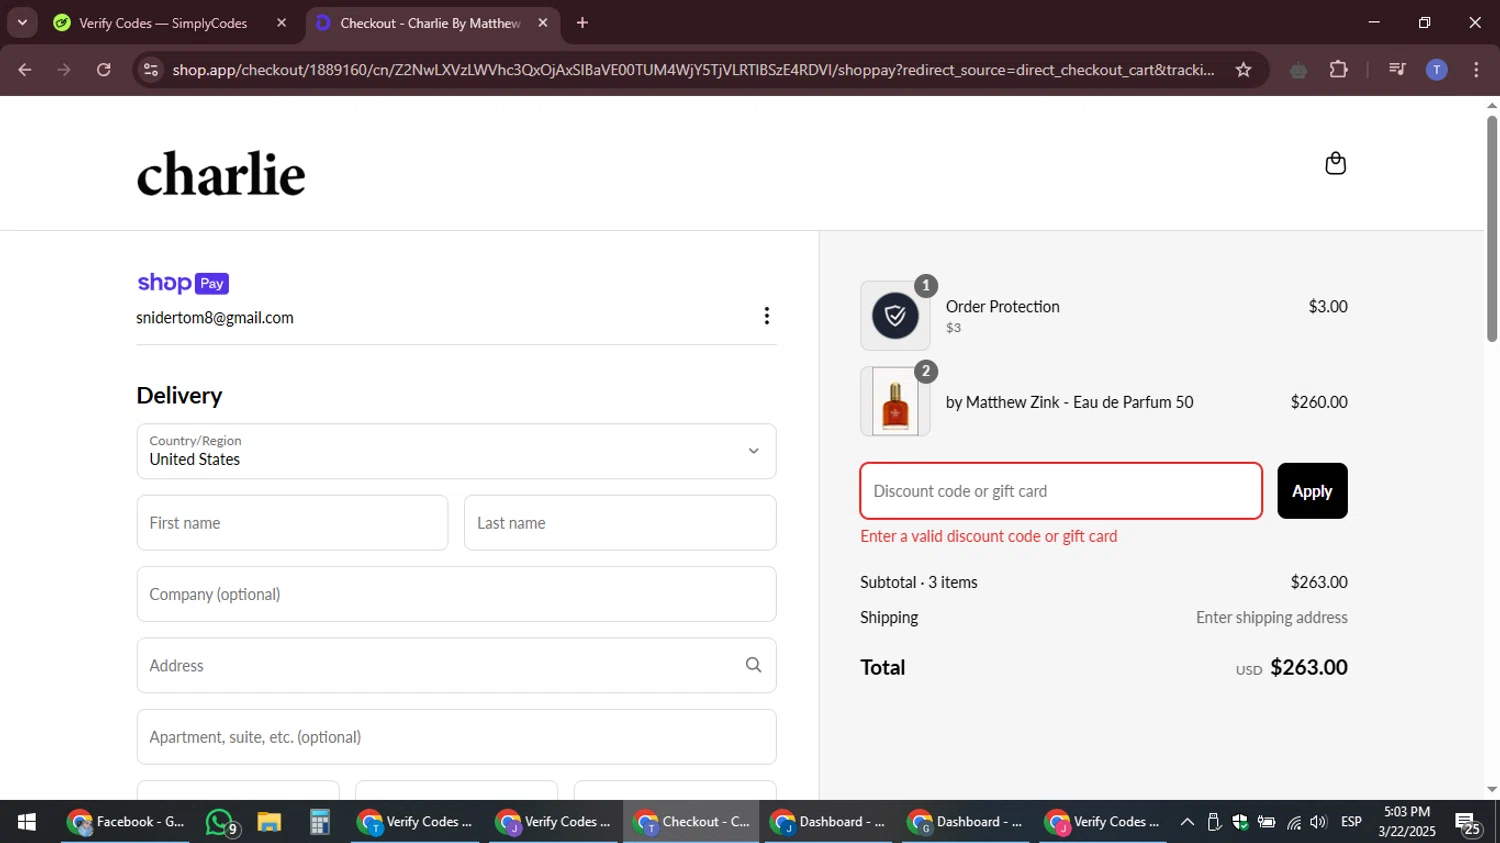Click "by Matthew Zink - Eau de Parfum 50" text
1500x843 pixels.
[1069, 402]
